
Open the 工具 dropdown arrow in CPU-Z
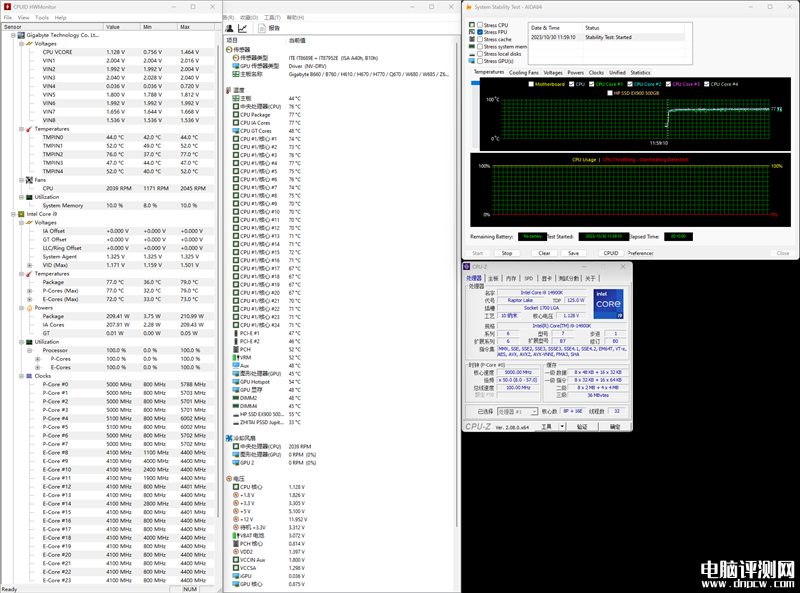pyautogui.click(x=562, y=427)
